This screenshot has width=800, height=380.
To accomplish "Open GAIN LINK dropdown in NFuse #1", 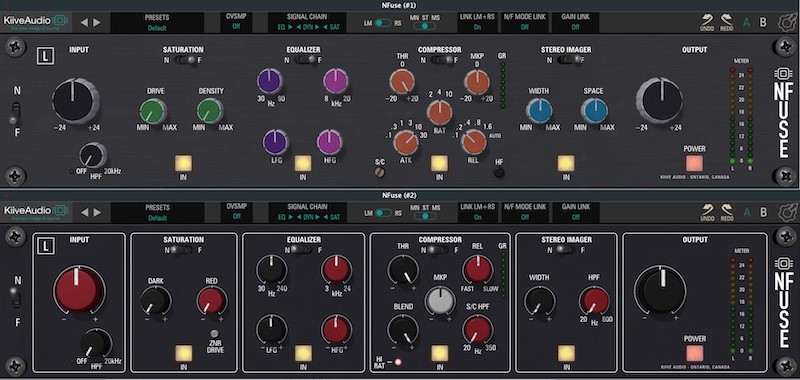I will pyautogui.click(x=576, y=22).
